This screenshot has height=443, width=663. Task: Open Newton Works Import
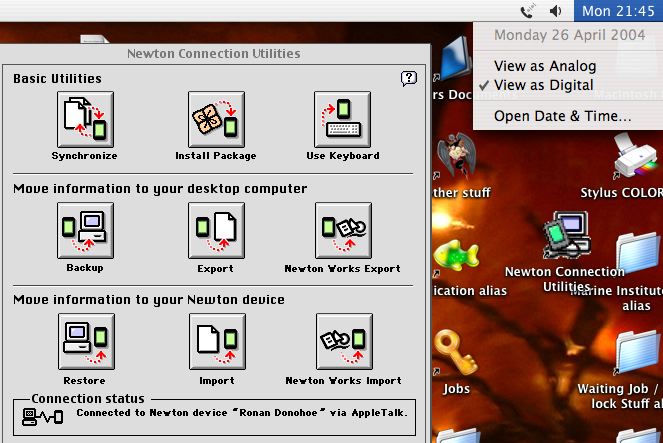tap(344, 342)
